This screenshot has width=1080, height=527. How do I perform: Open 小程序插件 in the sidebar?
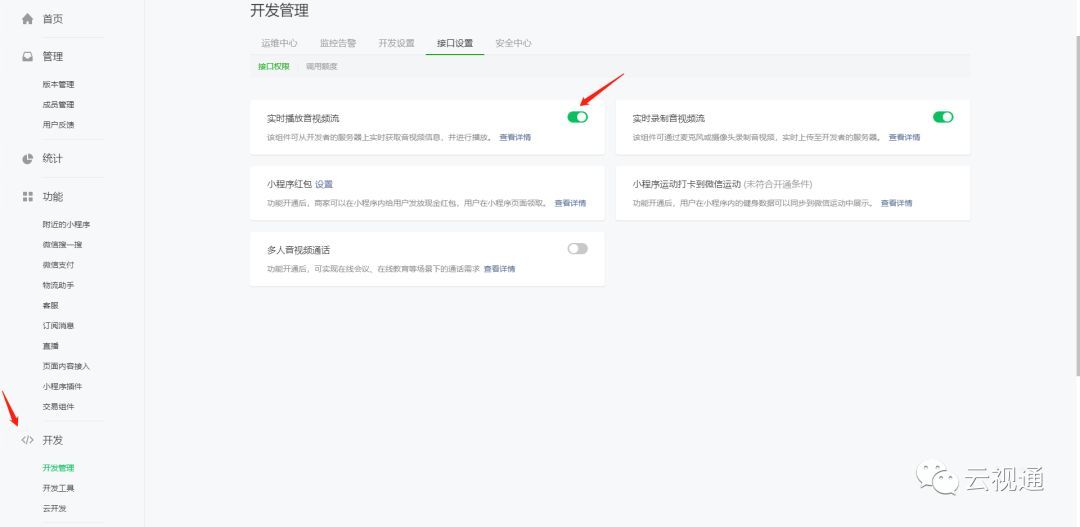point(63,386)
